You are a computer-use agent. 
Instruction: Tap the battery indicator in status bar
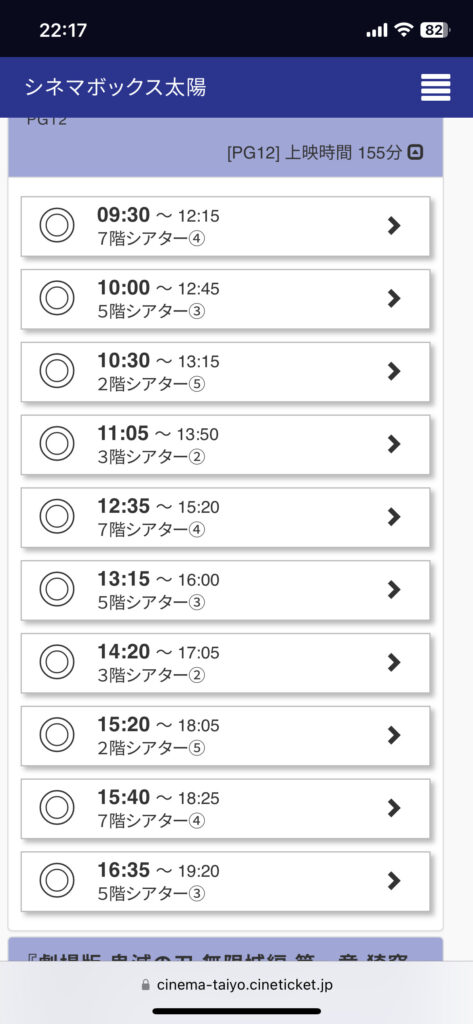[435, 30]
